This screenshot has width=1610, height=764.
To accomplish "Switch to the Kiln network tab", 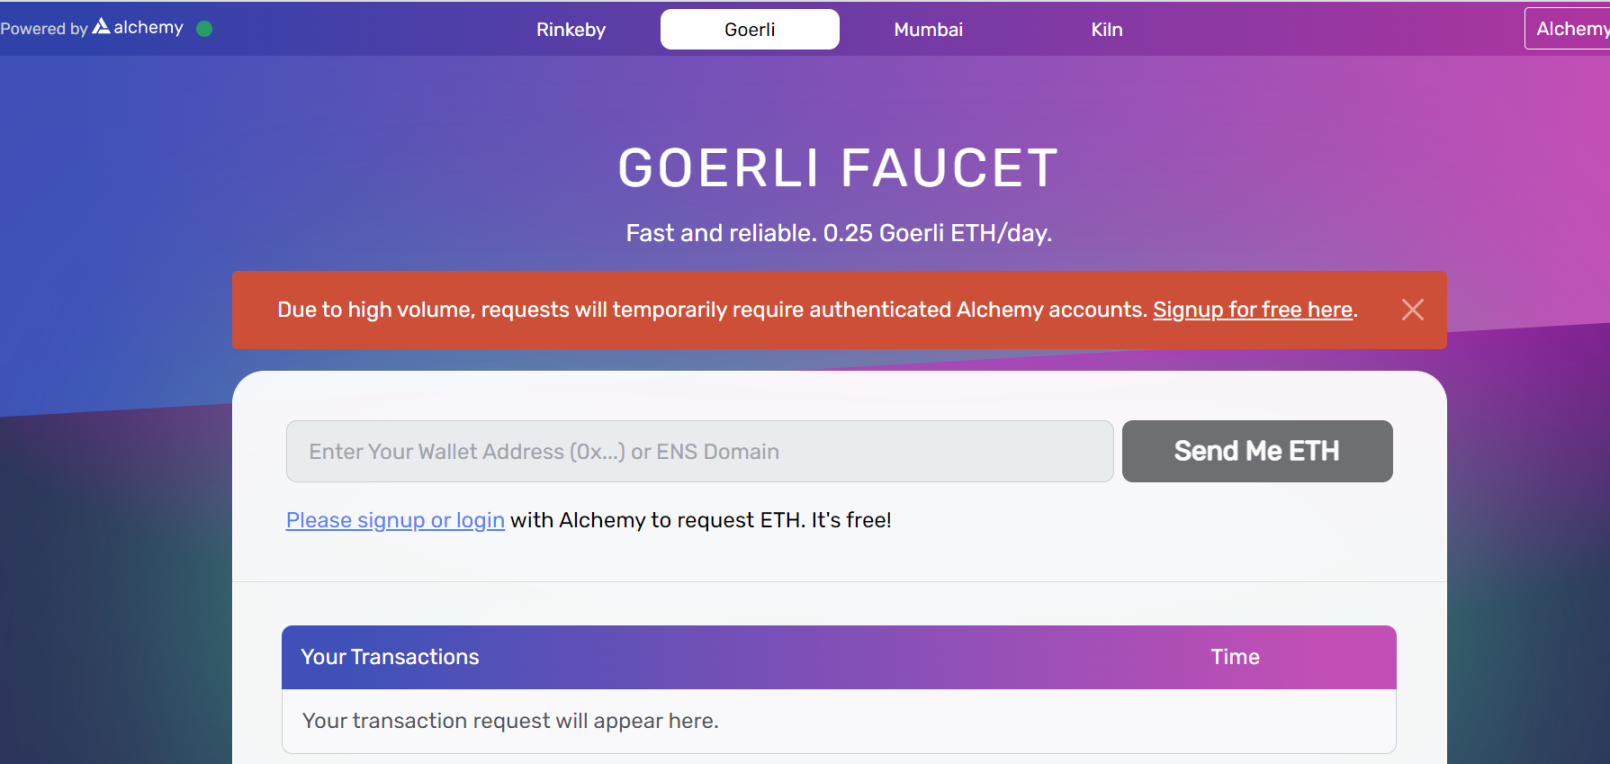I will pyautogui.click(x=1106, y=30).
